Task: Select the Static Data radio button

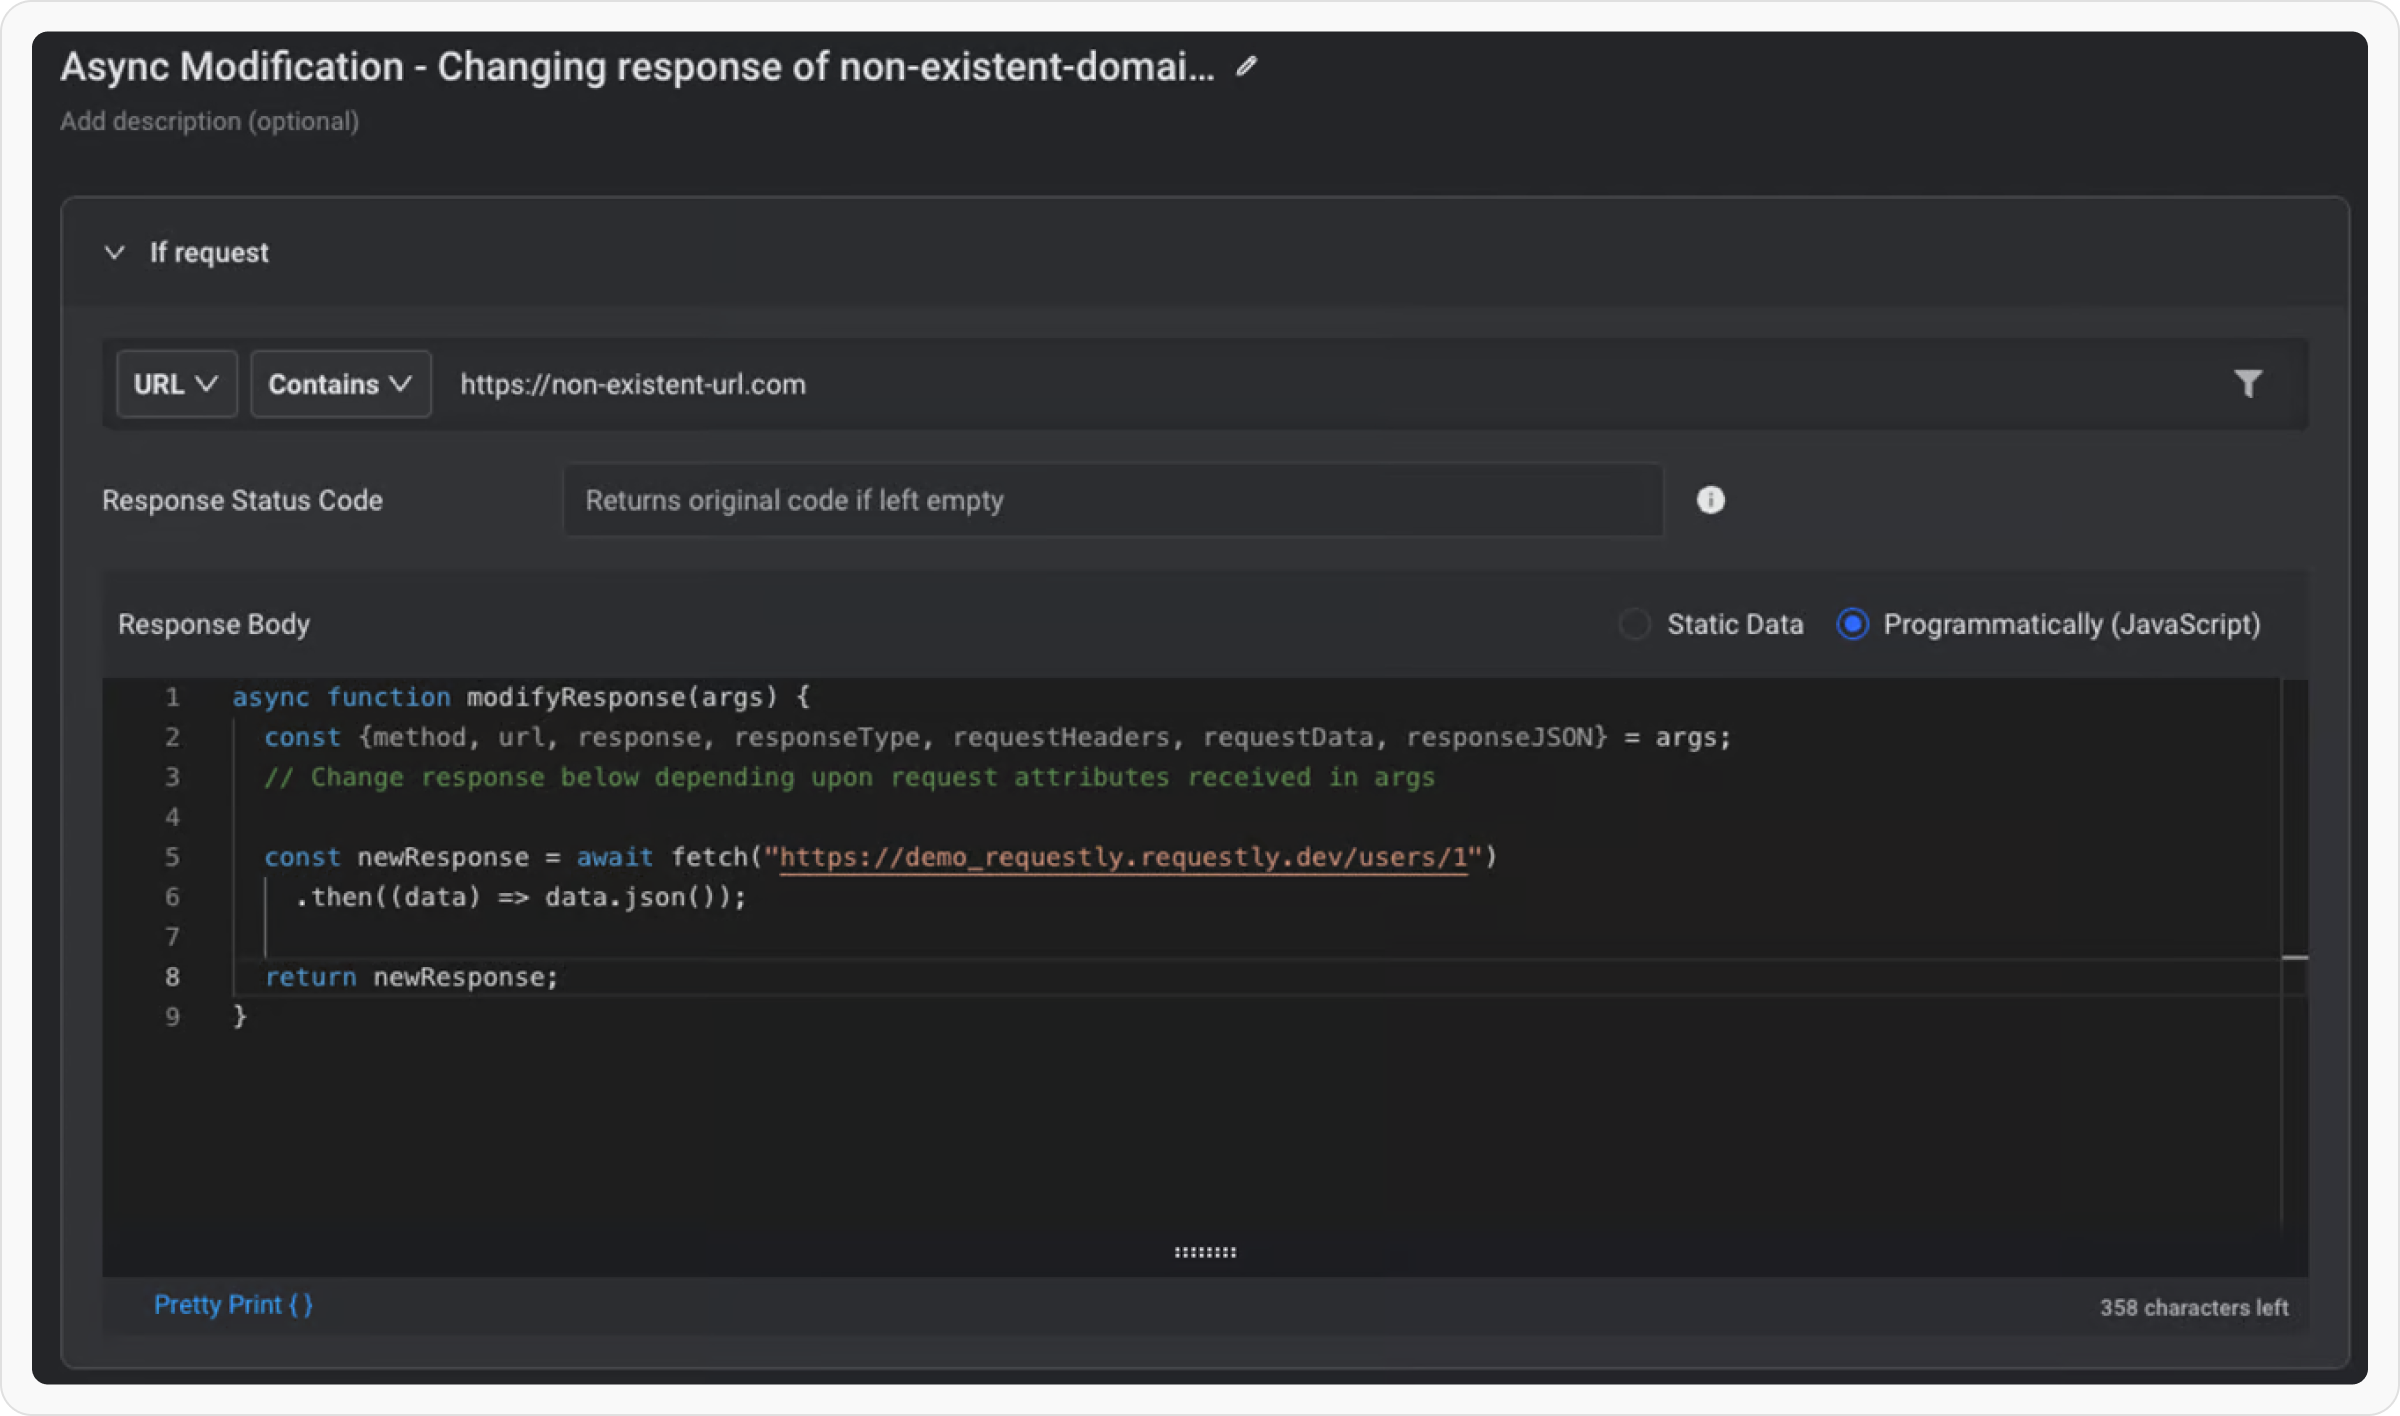Action: (1634, 624)
